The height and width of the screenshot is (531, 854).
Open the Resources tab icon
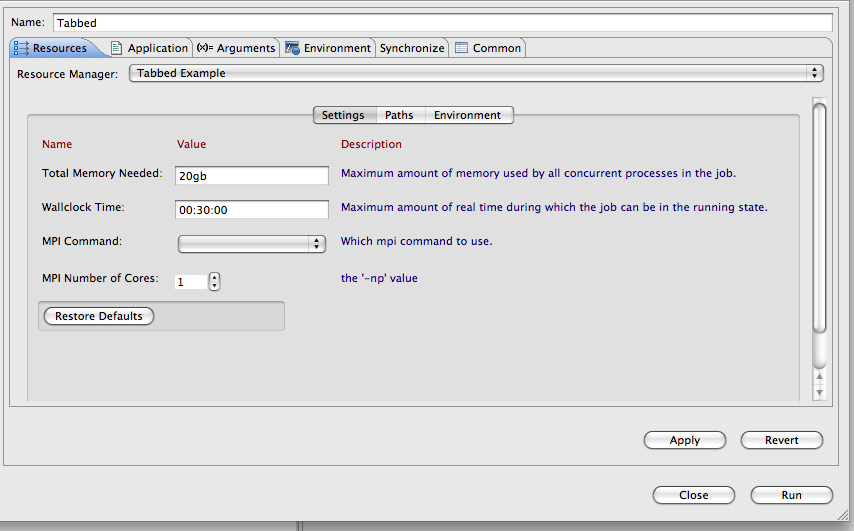(21, 48)
